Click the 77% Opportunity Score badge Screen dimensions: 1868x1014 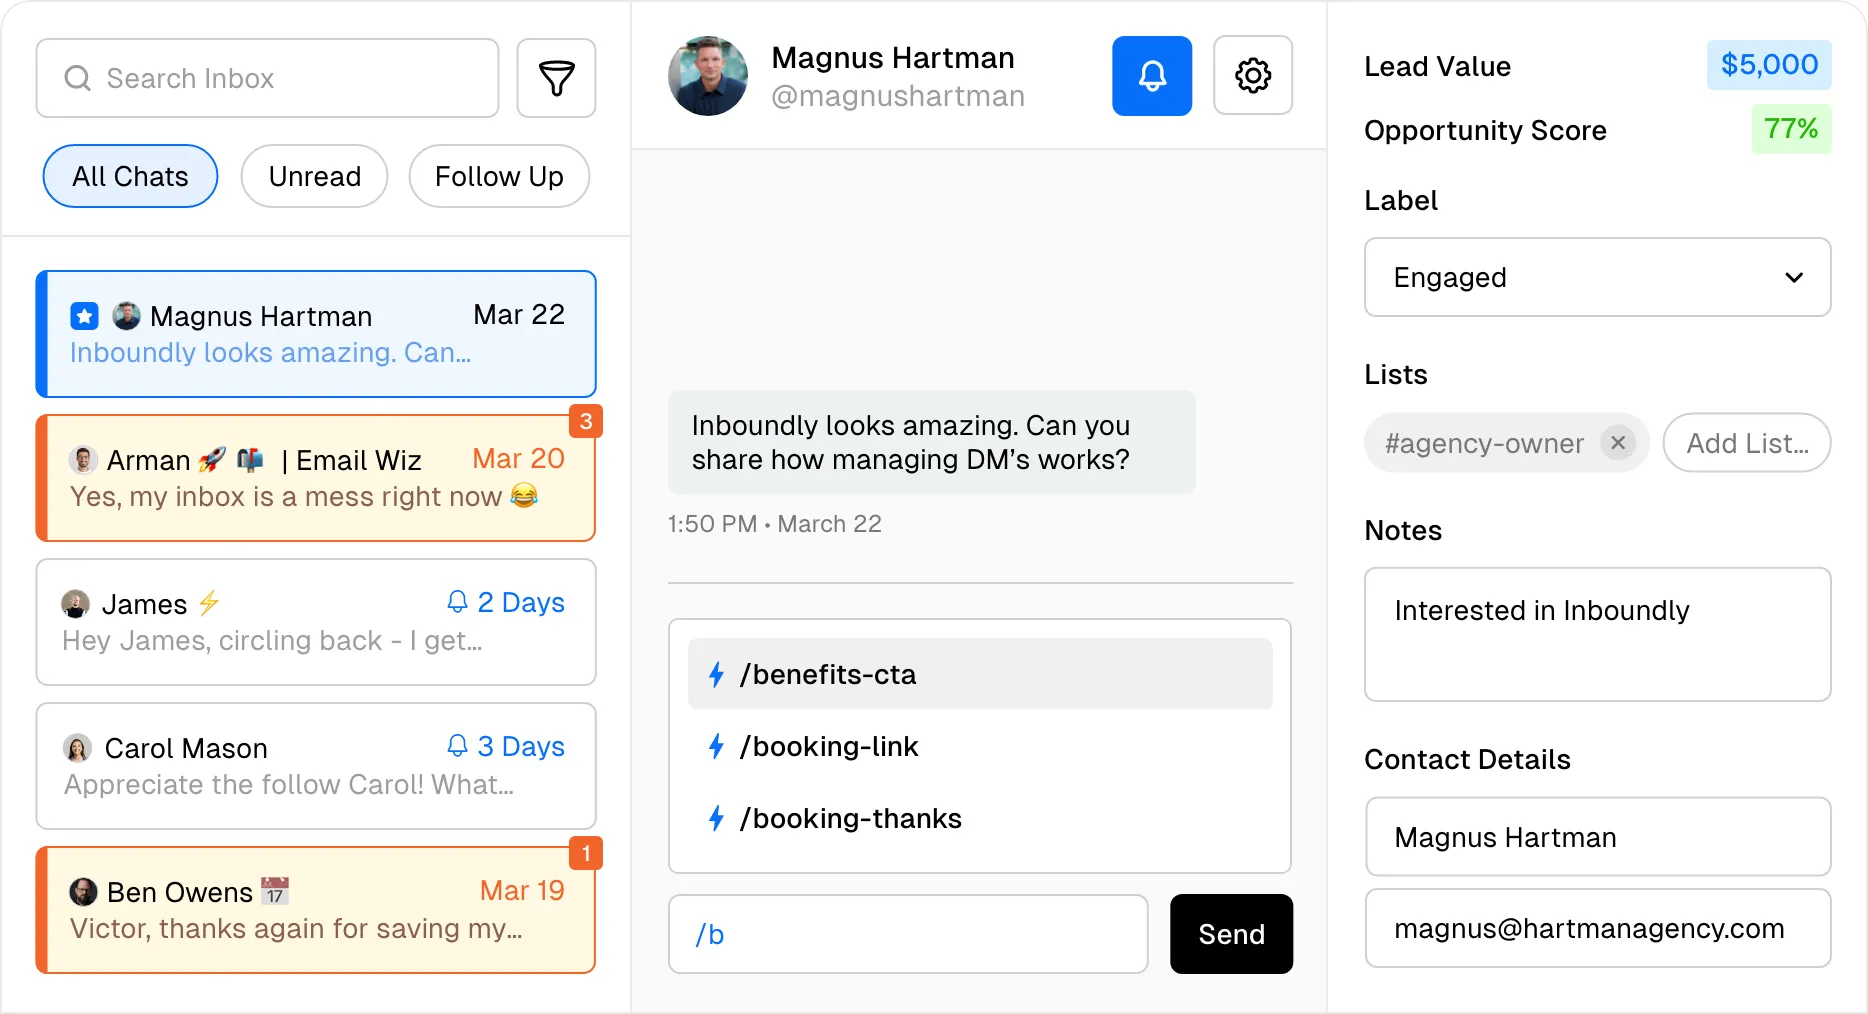[x=1791, y=129]
